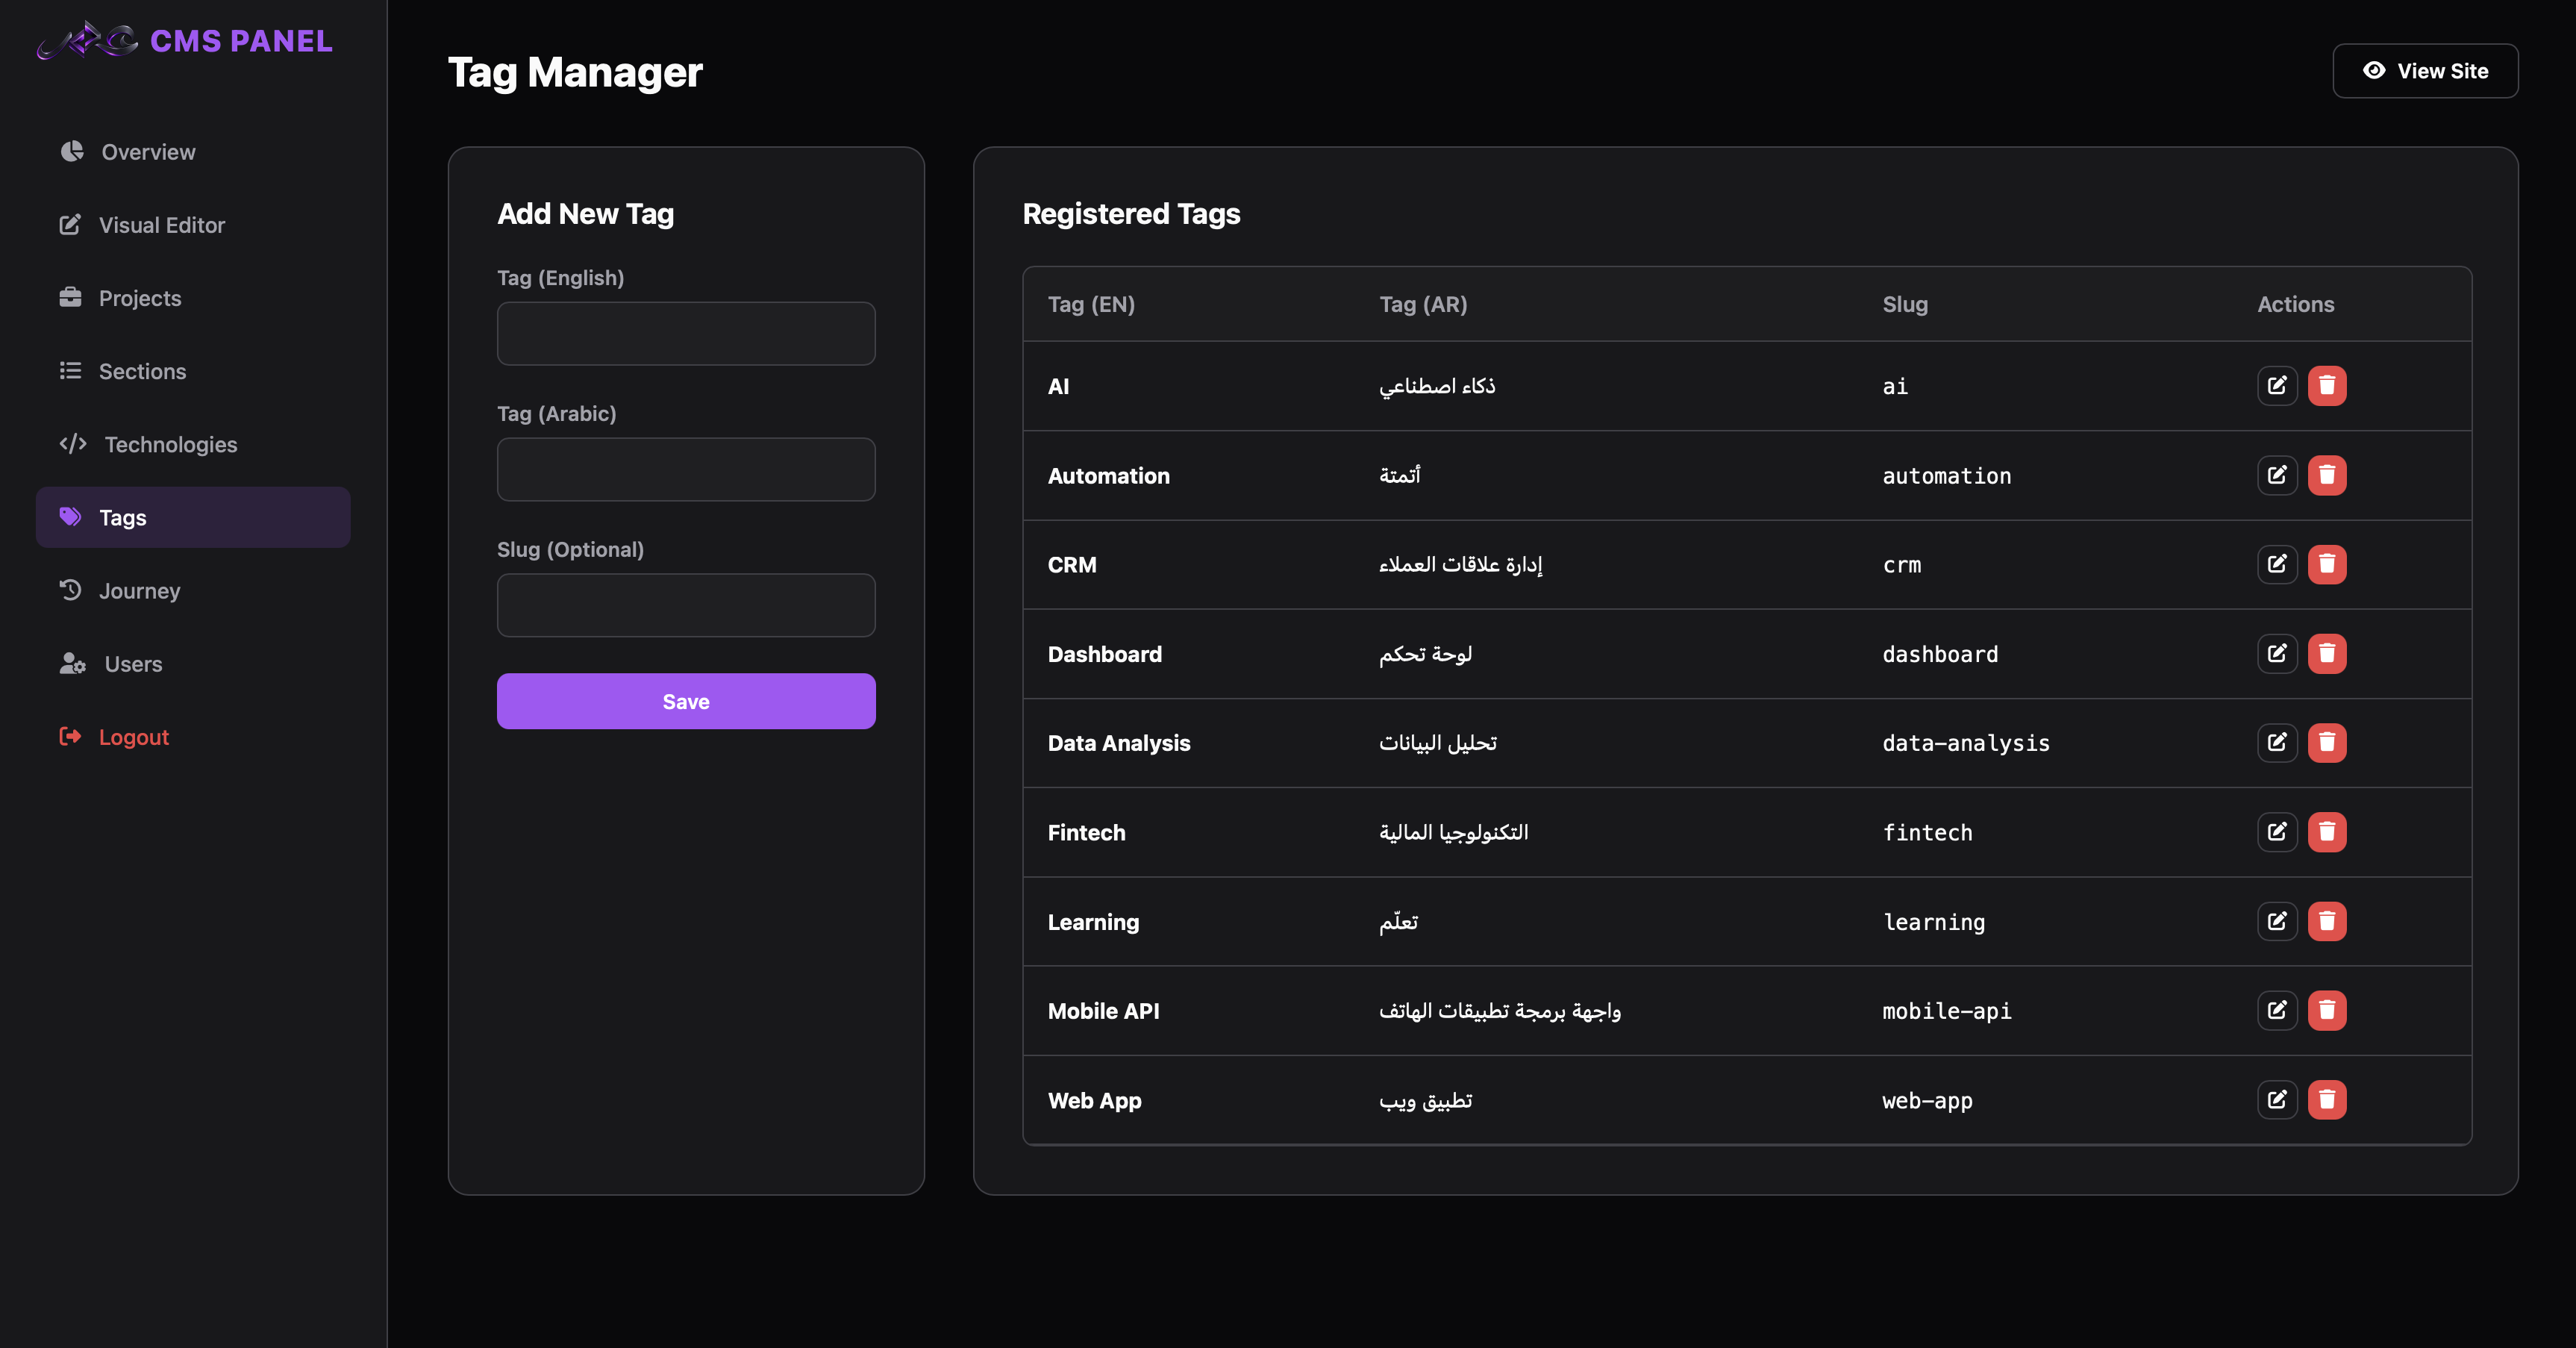
Task: Edit the Automation tag
Action: (2277, 475)
